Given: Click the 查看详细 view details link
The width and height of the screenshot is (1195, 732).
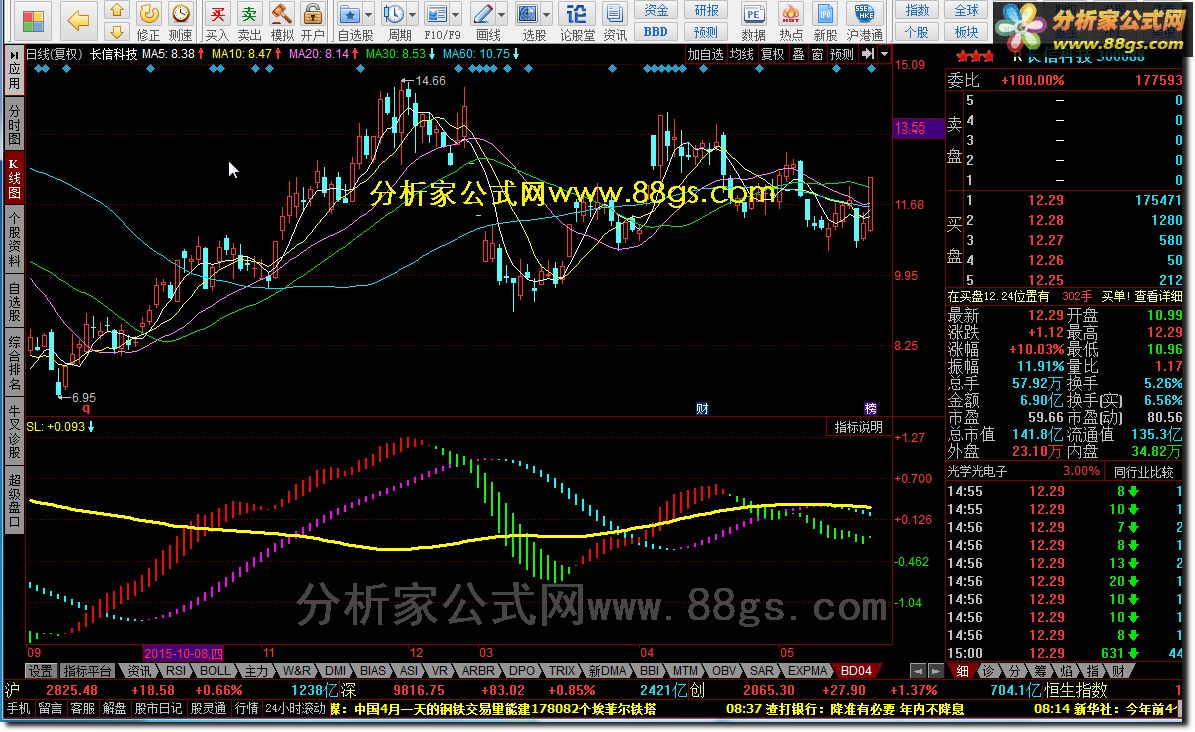Looking at the screenshot, I should pos(1158,296).
